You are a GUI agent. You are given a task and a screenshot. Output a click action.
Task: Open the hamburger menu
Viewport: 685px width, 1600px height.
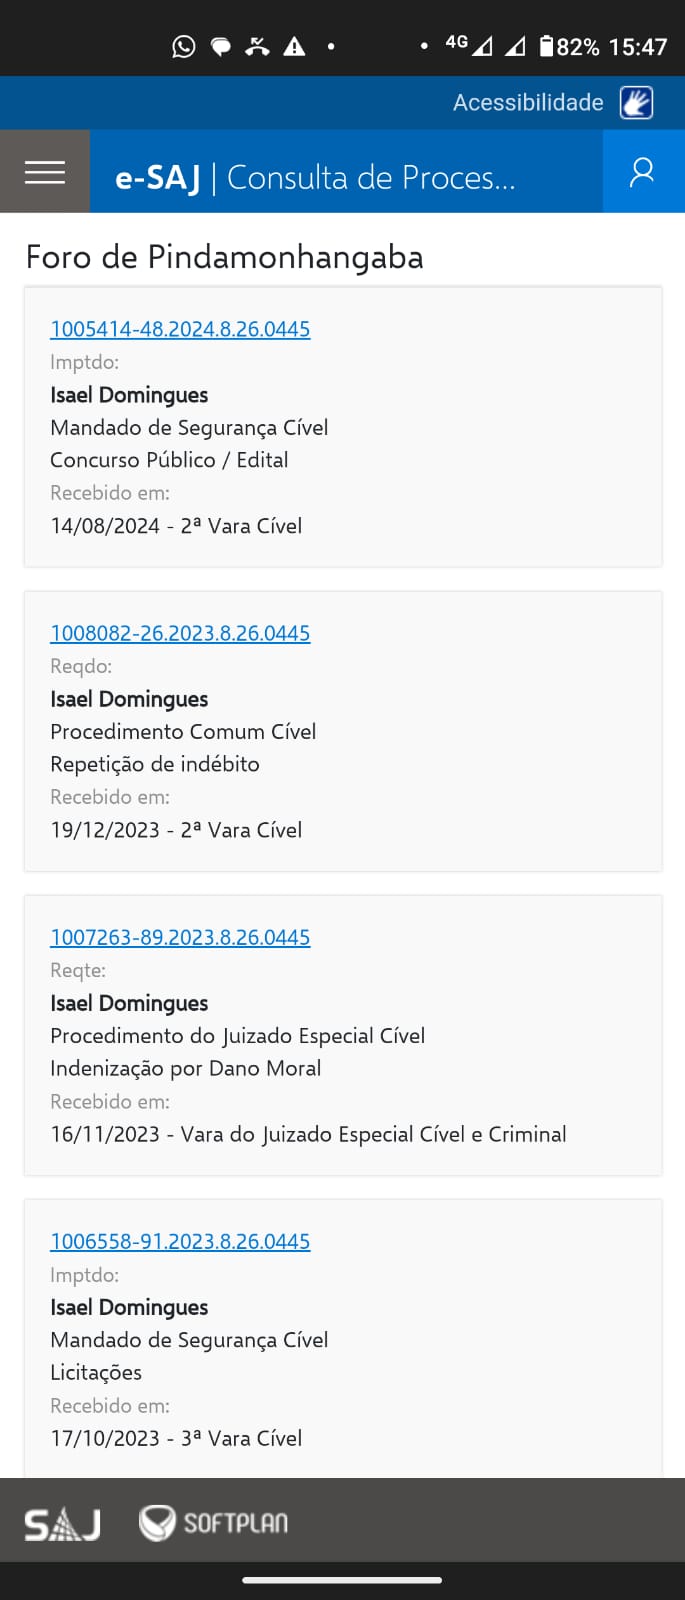tap(45, 171)
